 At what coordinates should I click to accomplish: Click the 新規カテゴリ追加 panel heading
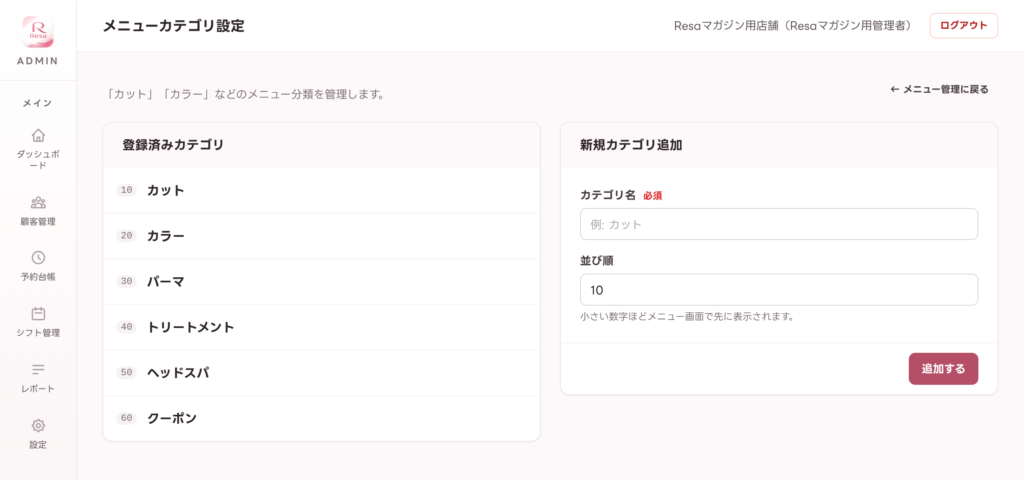pos(631,145)
